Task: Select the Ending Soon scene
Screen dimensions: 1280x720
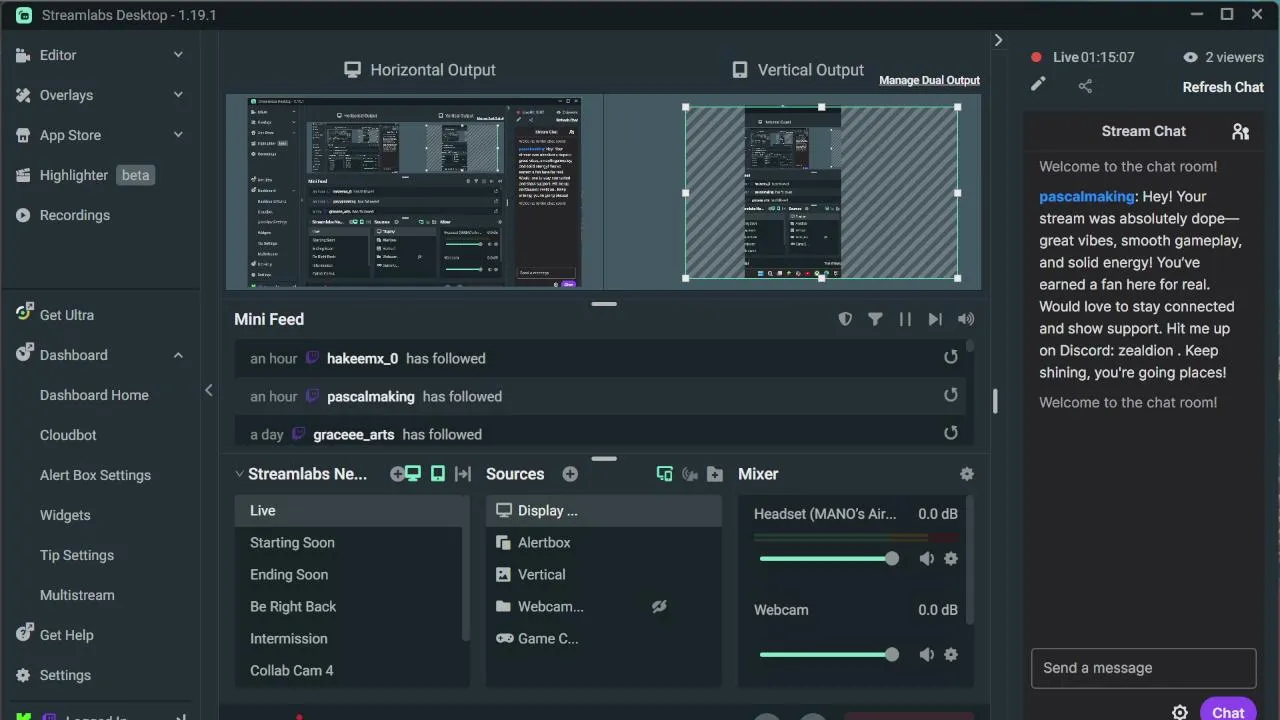Action: (349, 574)
